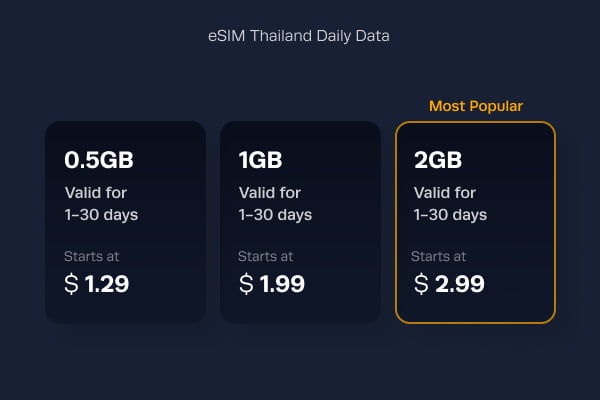Click the Most Popular label

[476, 106]
